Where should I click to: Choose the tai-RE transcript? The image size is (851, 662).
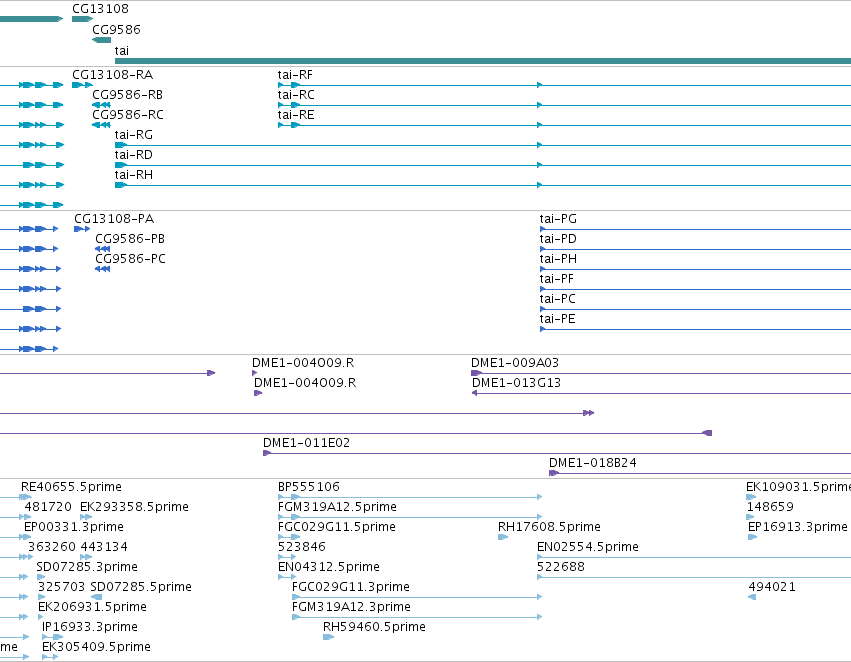click(296, 114)
